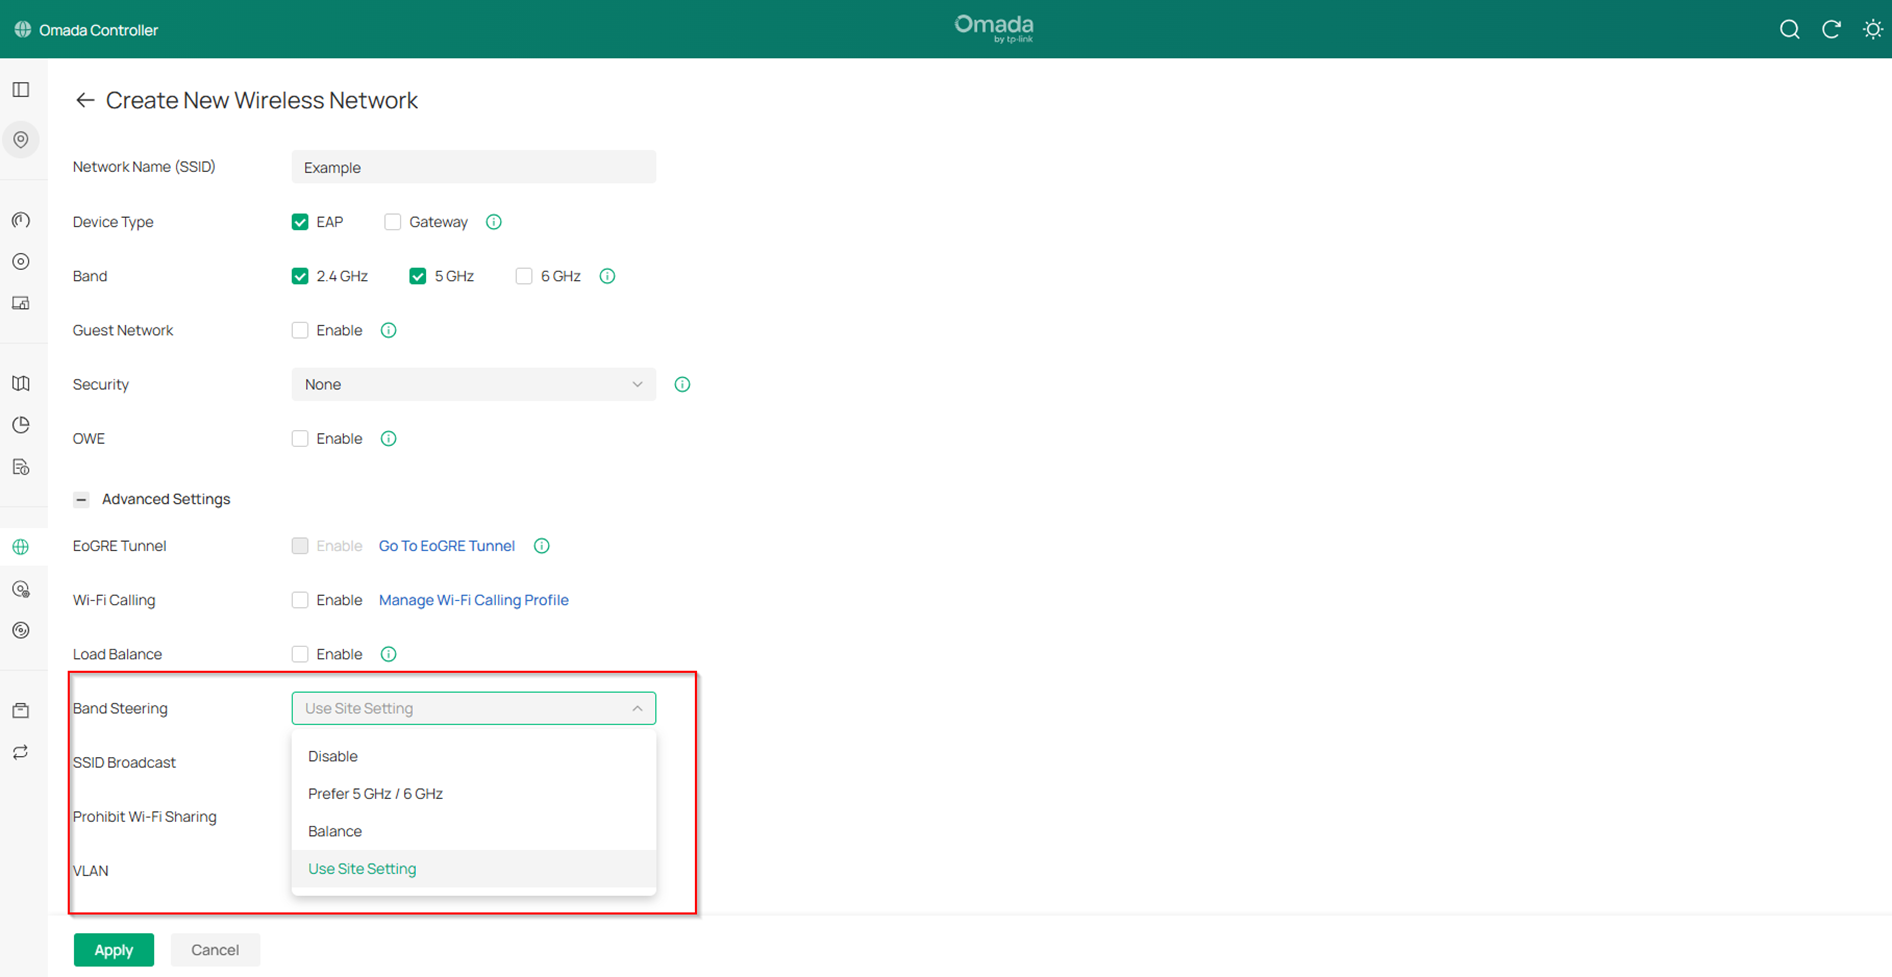Enable the Guest Network option
Viewport: 1892px width, 977px height.
299,329
